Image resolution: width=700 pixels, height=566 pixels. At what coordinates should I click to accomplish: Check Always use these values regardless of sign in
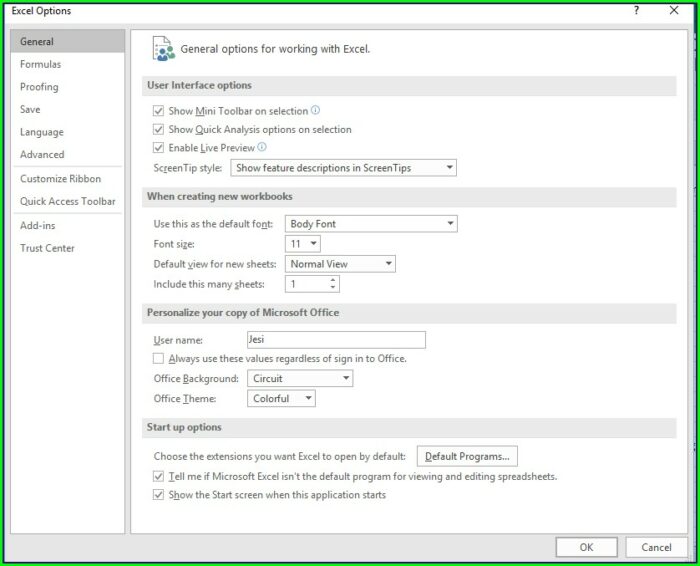click(158, 358)
